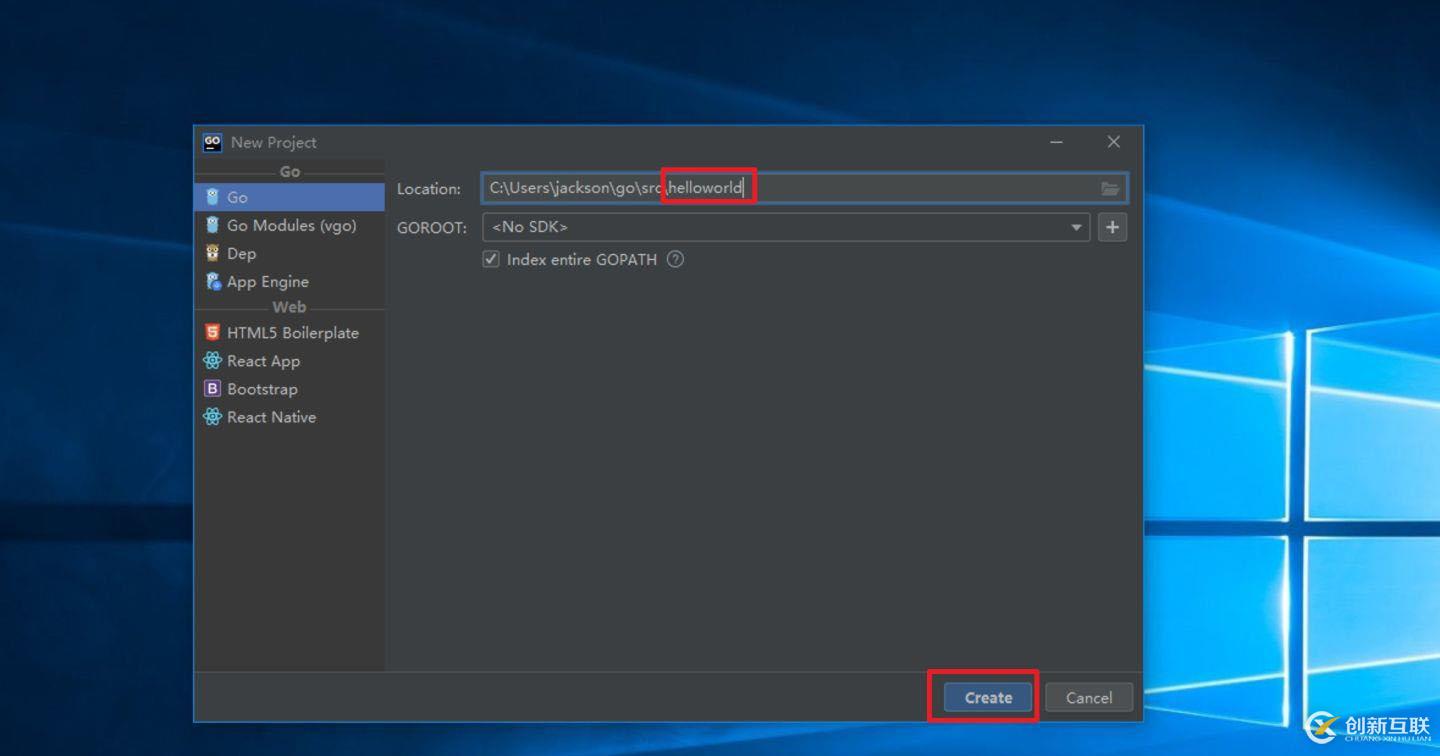Browse for location with folder icon
This screenshot has height=756, width=1440.
point(1110,188)
